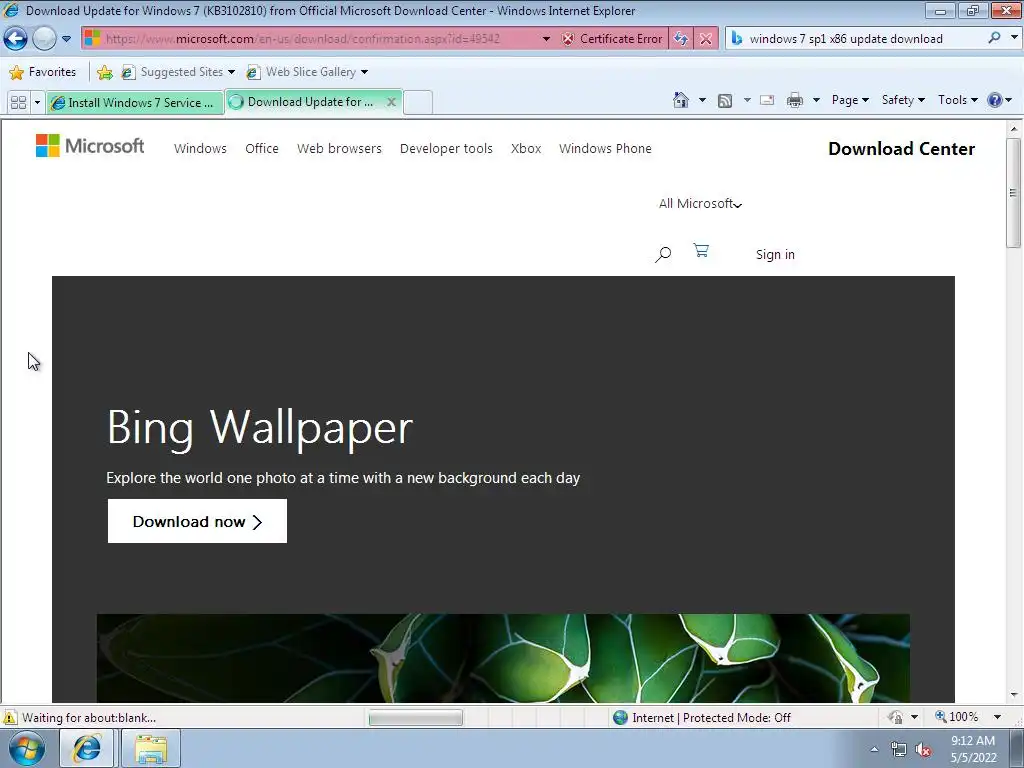This screenshot has height=768, width=1024.
Task: Click the Download now button
Action: 197,521
